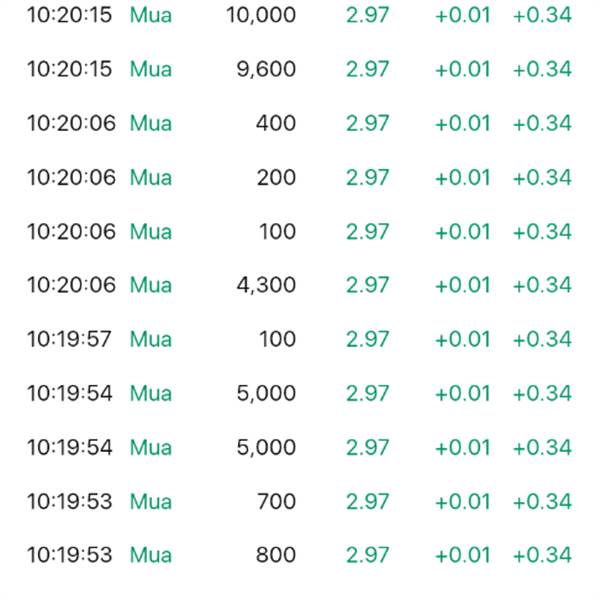Click the +0.34 percent in the 200 row

click(x=542, y=178)
